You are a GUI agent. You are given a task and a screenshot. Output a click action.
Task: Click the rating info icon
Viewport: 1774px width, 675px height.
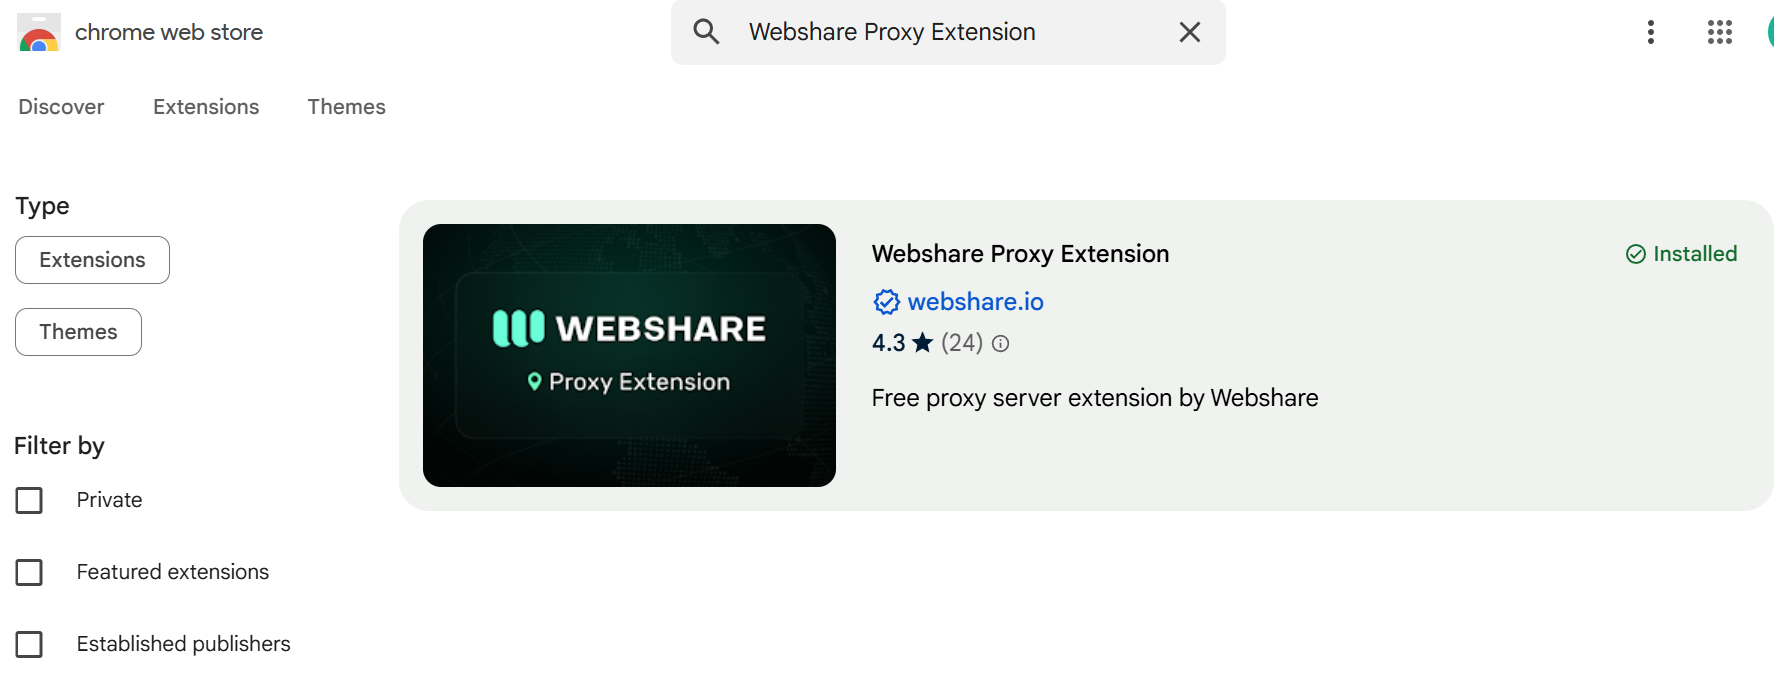[1000, 344]
